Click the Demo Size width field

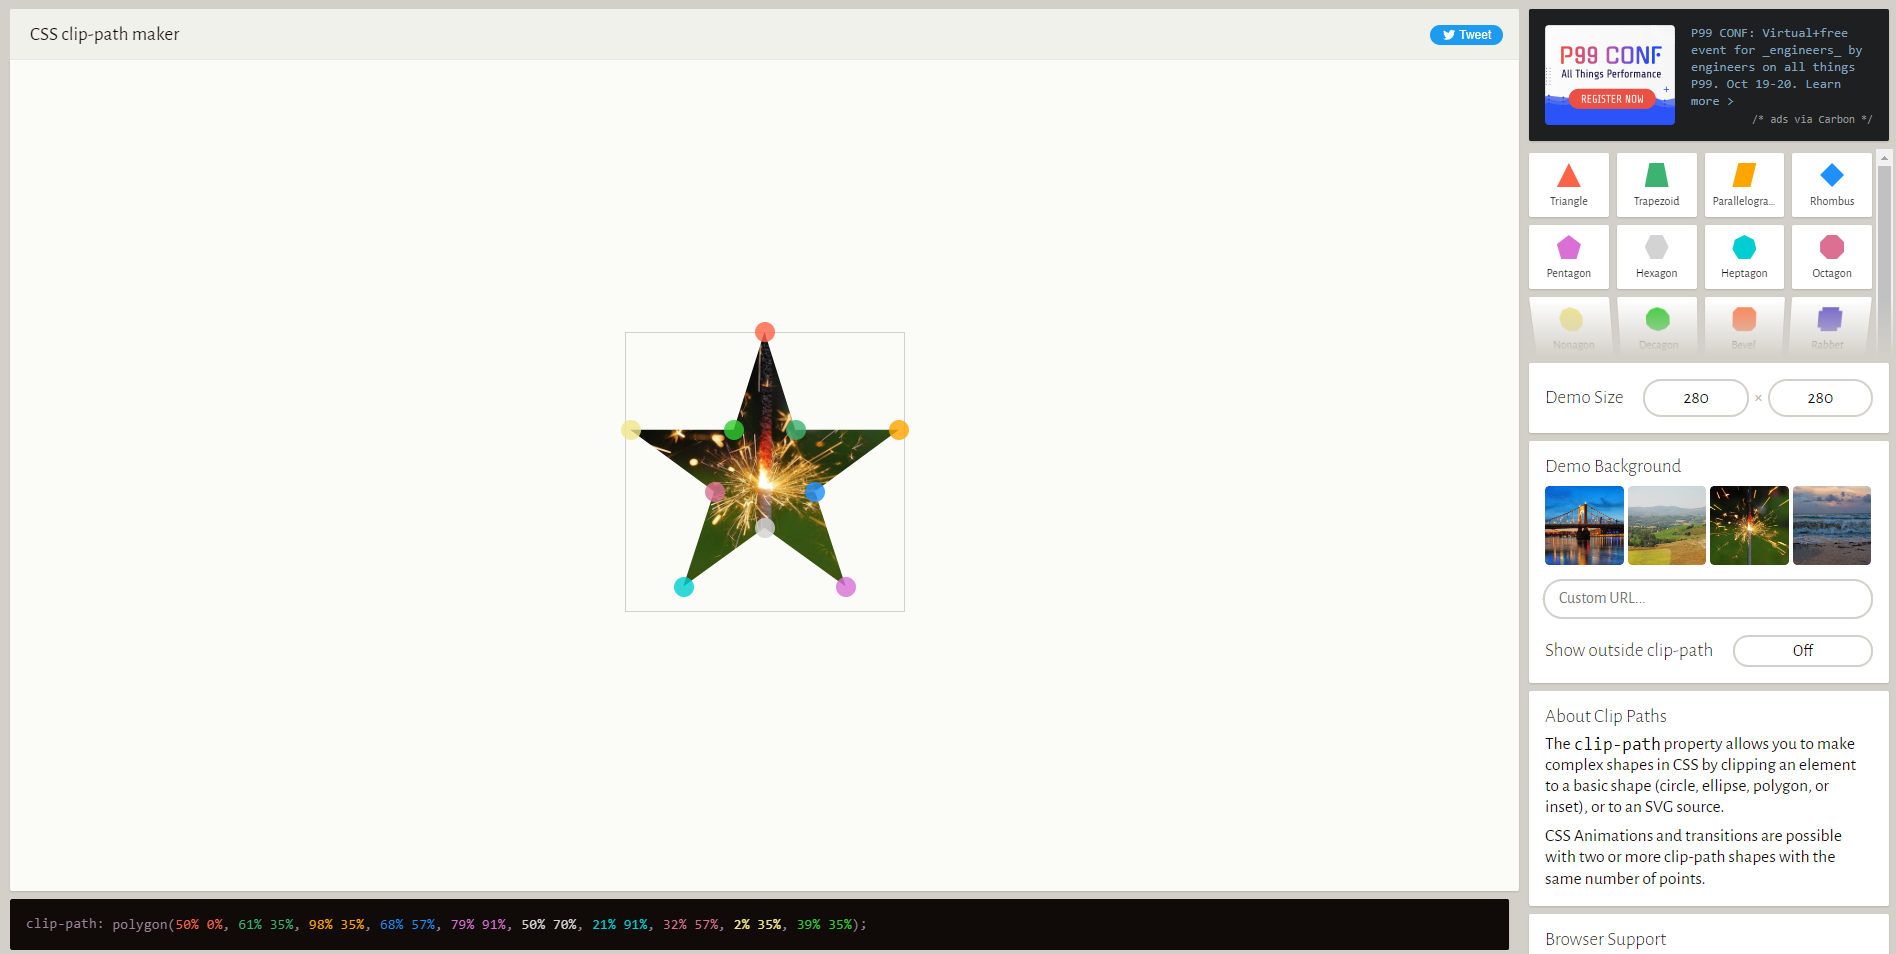click(1695, 398)
